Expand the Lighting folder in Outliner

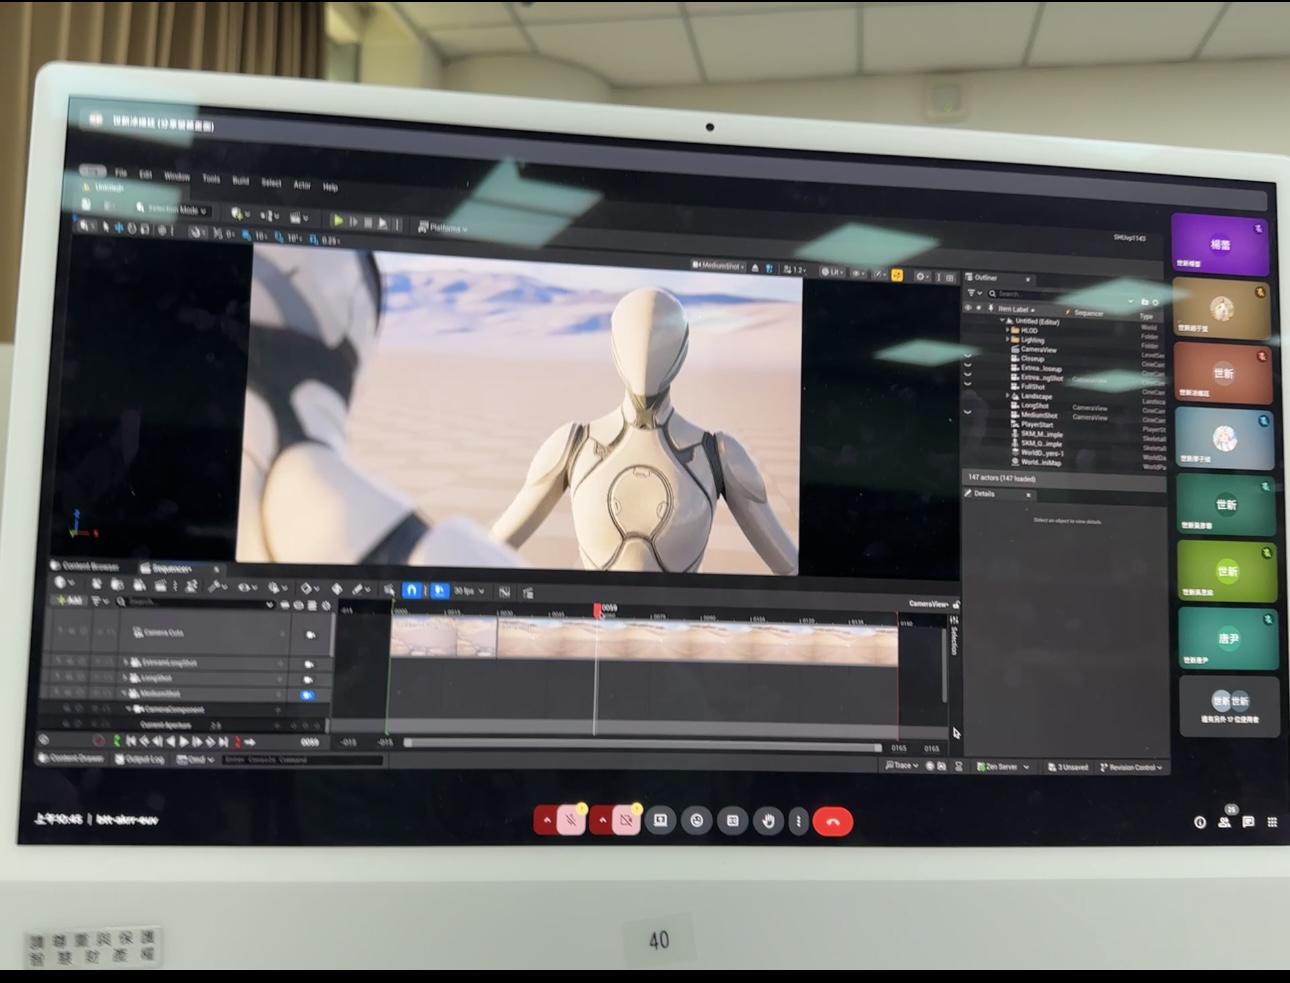(x=1008, y=340)
